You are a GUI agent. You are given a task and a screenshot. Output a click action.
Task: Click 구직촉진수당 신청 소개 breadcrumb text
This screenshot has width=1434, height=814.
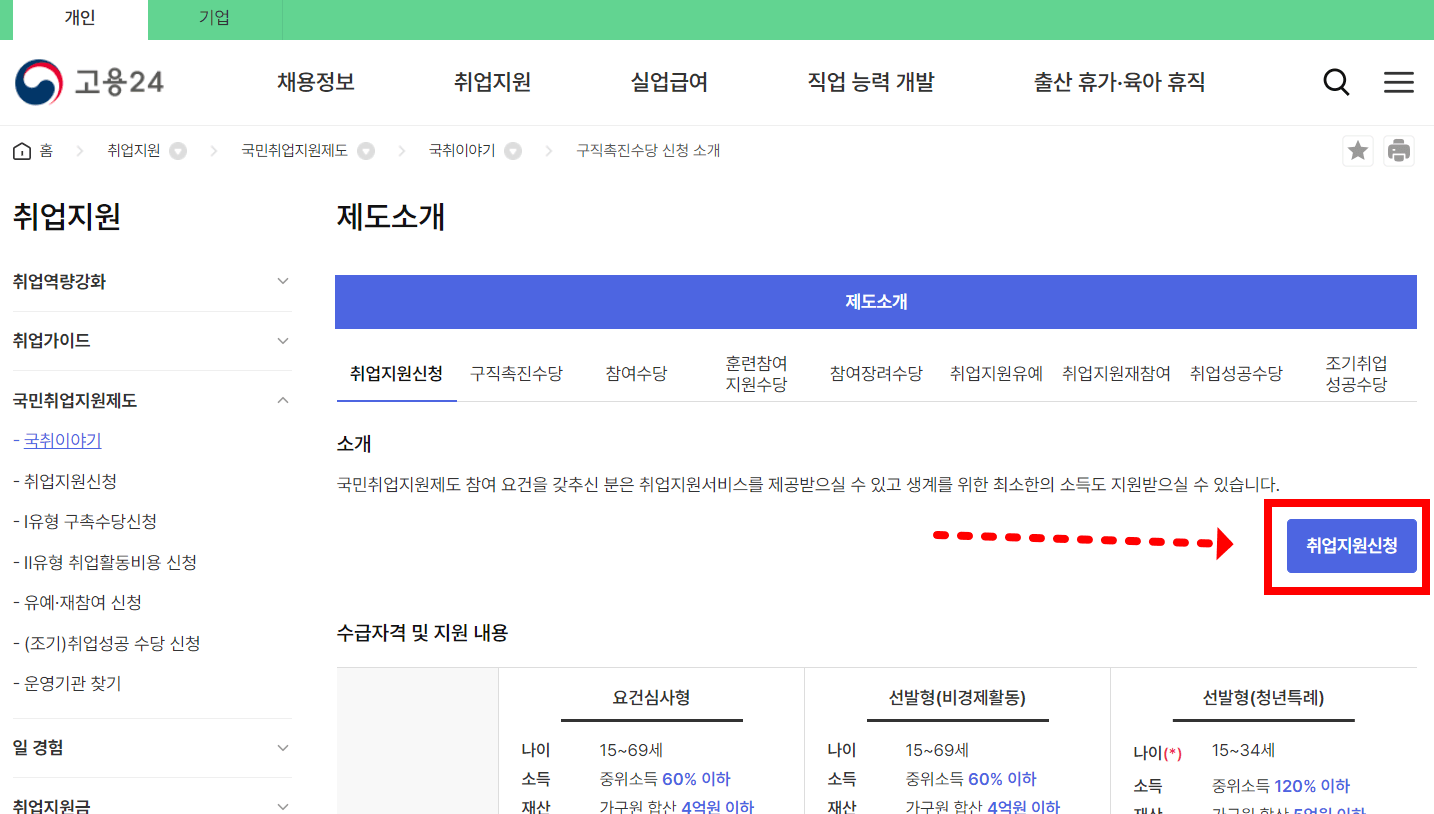(x=648, y=151)
